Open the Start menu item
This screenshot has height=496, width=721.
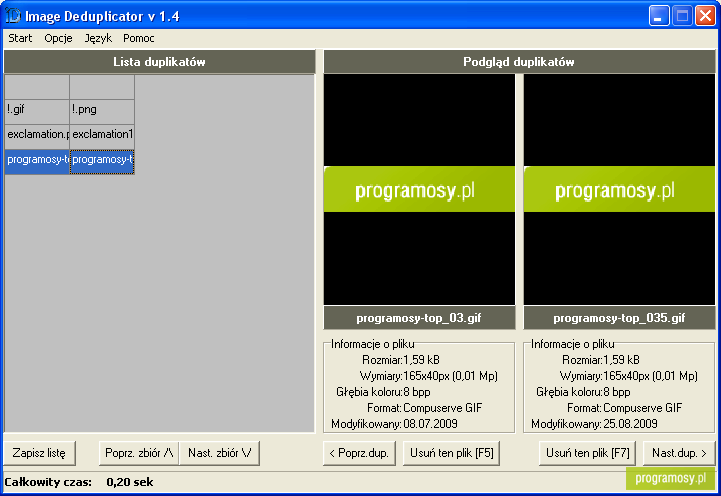point(20,38)
